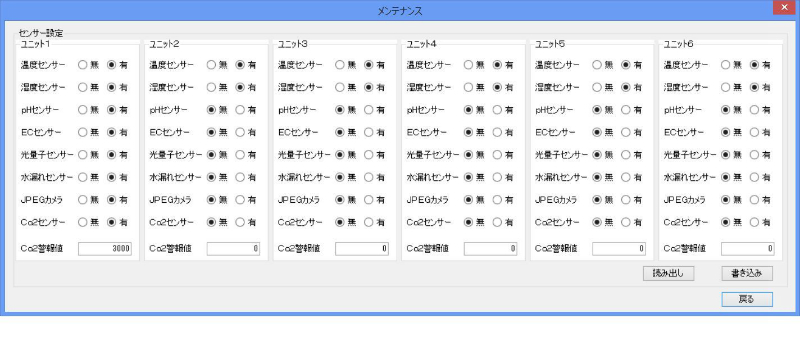
Task: Click Unit 2 Co2警報値 input field
Action: (x=233, y=249)
